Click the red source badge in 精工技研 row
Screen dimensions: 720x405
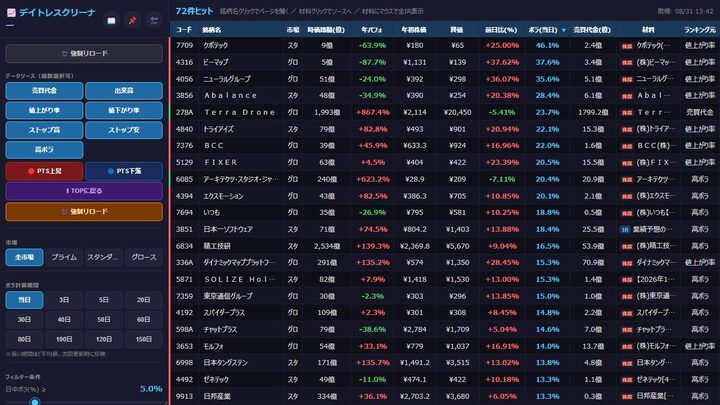626,246
